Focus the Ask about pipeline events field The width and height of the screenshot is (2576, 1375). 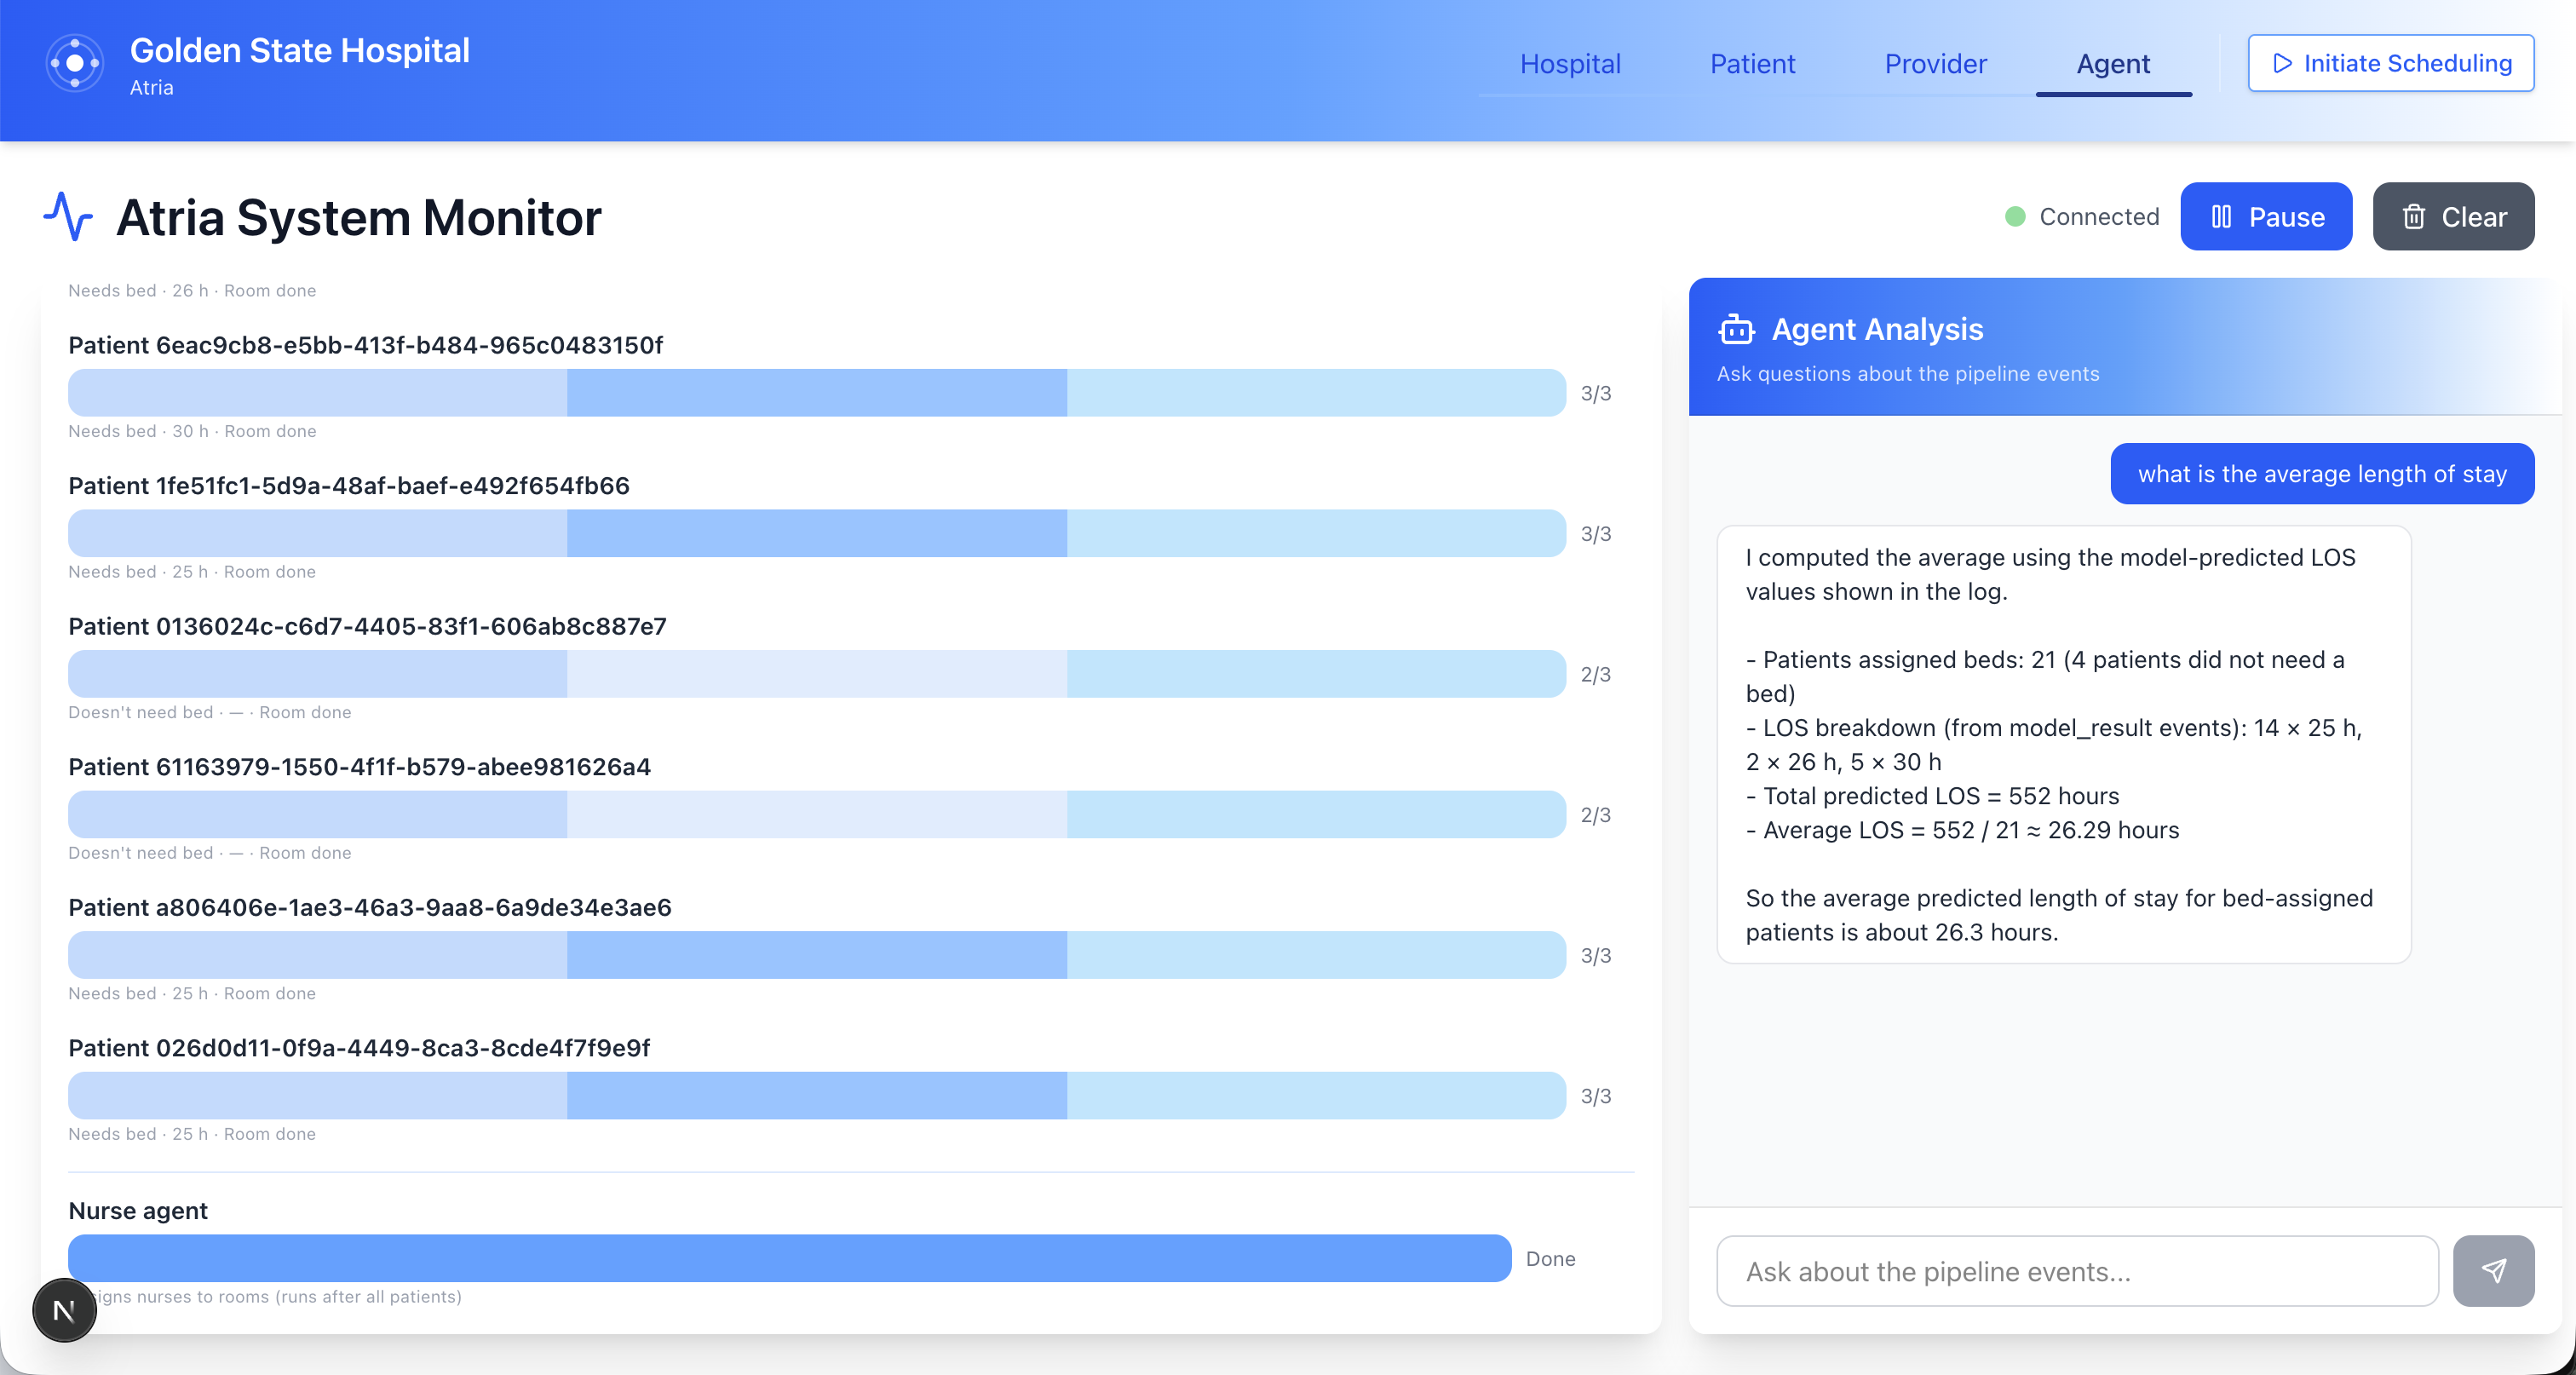(2076, 1270)
